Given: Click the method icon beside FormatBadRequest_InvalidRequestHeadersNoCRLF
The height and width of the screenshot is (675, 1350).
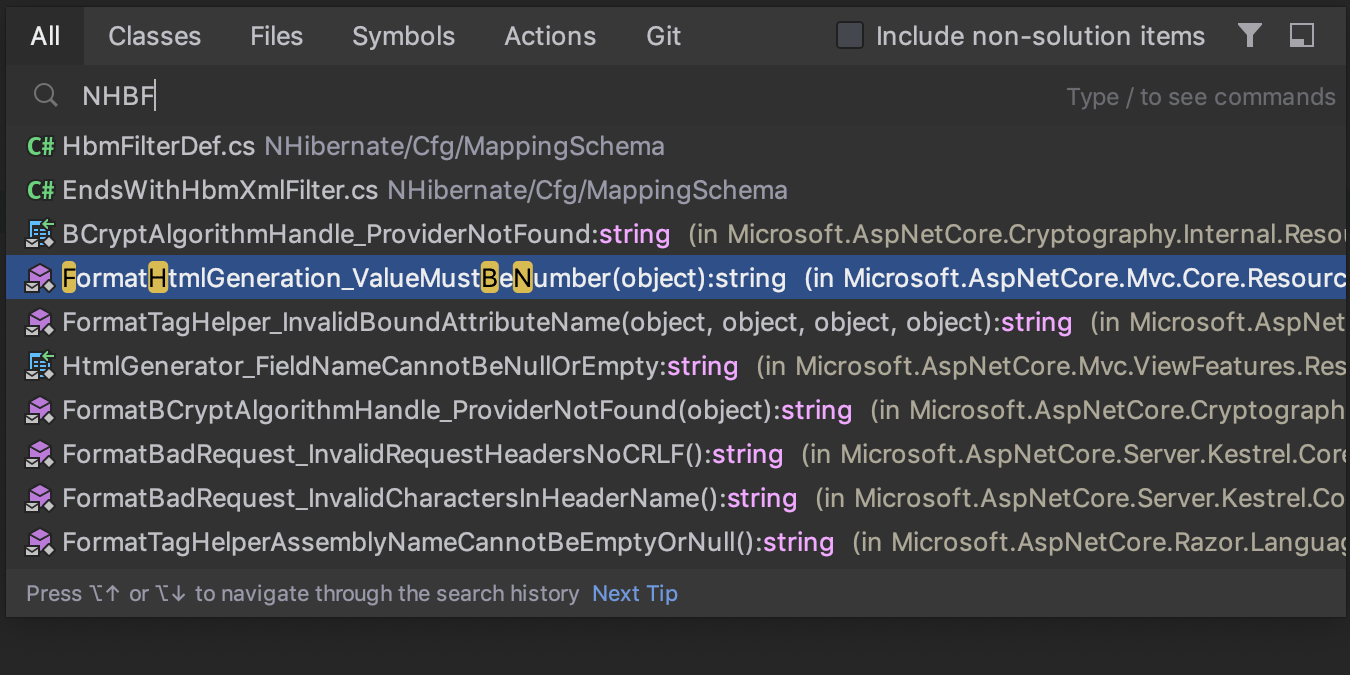Looking at the screenshot, I should (40, 454).
